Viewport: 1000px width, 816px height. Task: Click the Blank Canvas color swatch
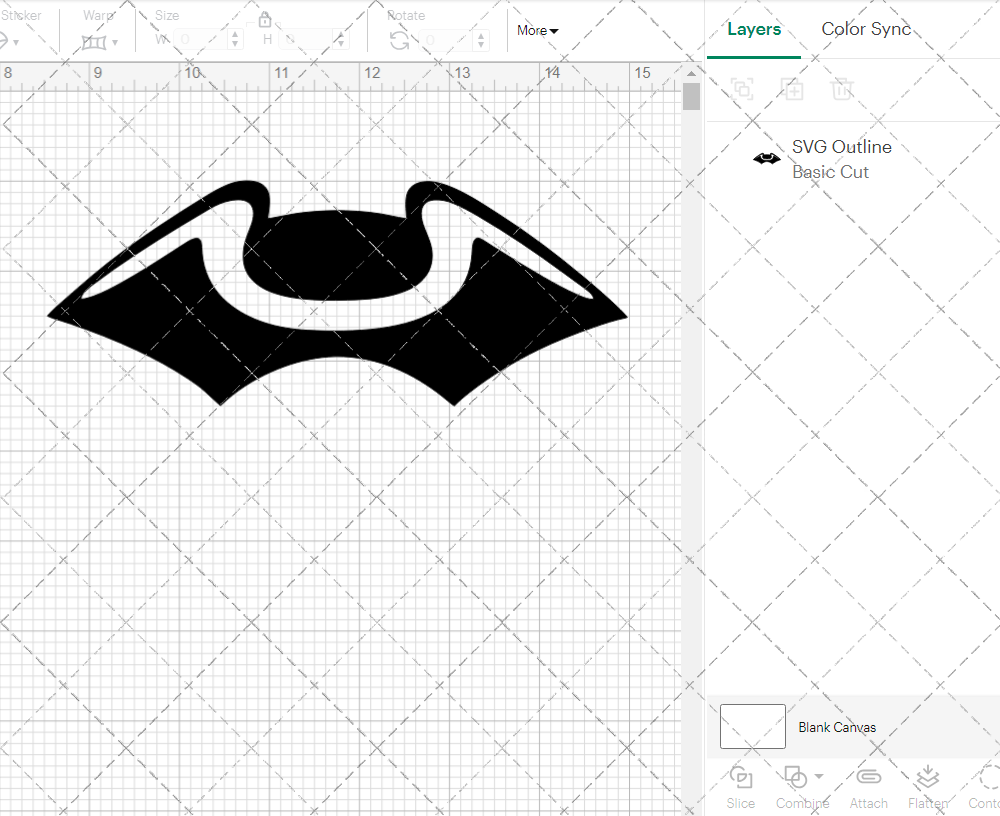752,726
